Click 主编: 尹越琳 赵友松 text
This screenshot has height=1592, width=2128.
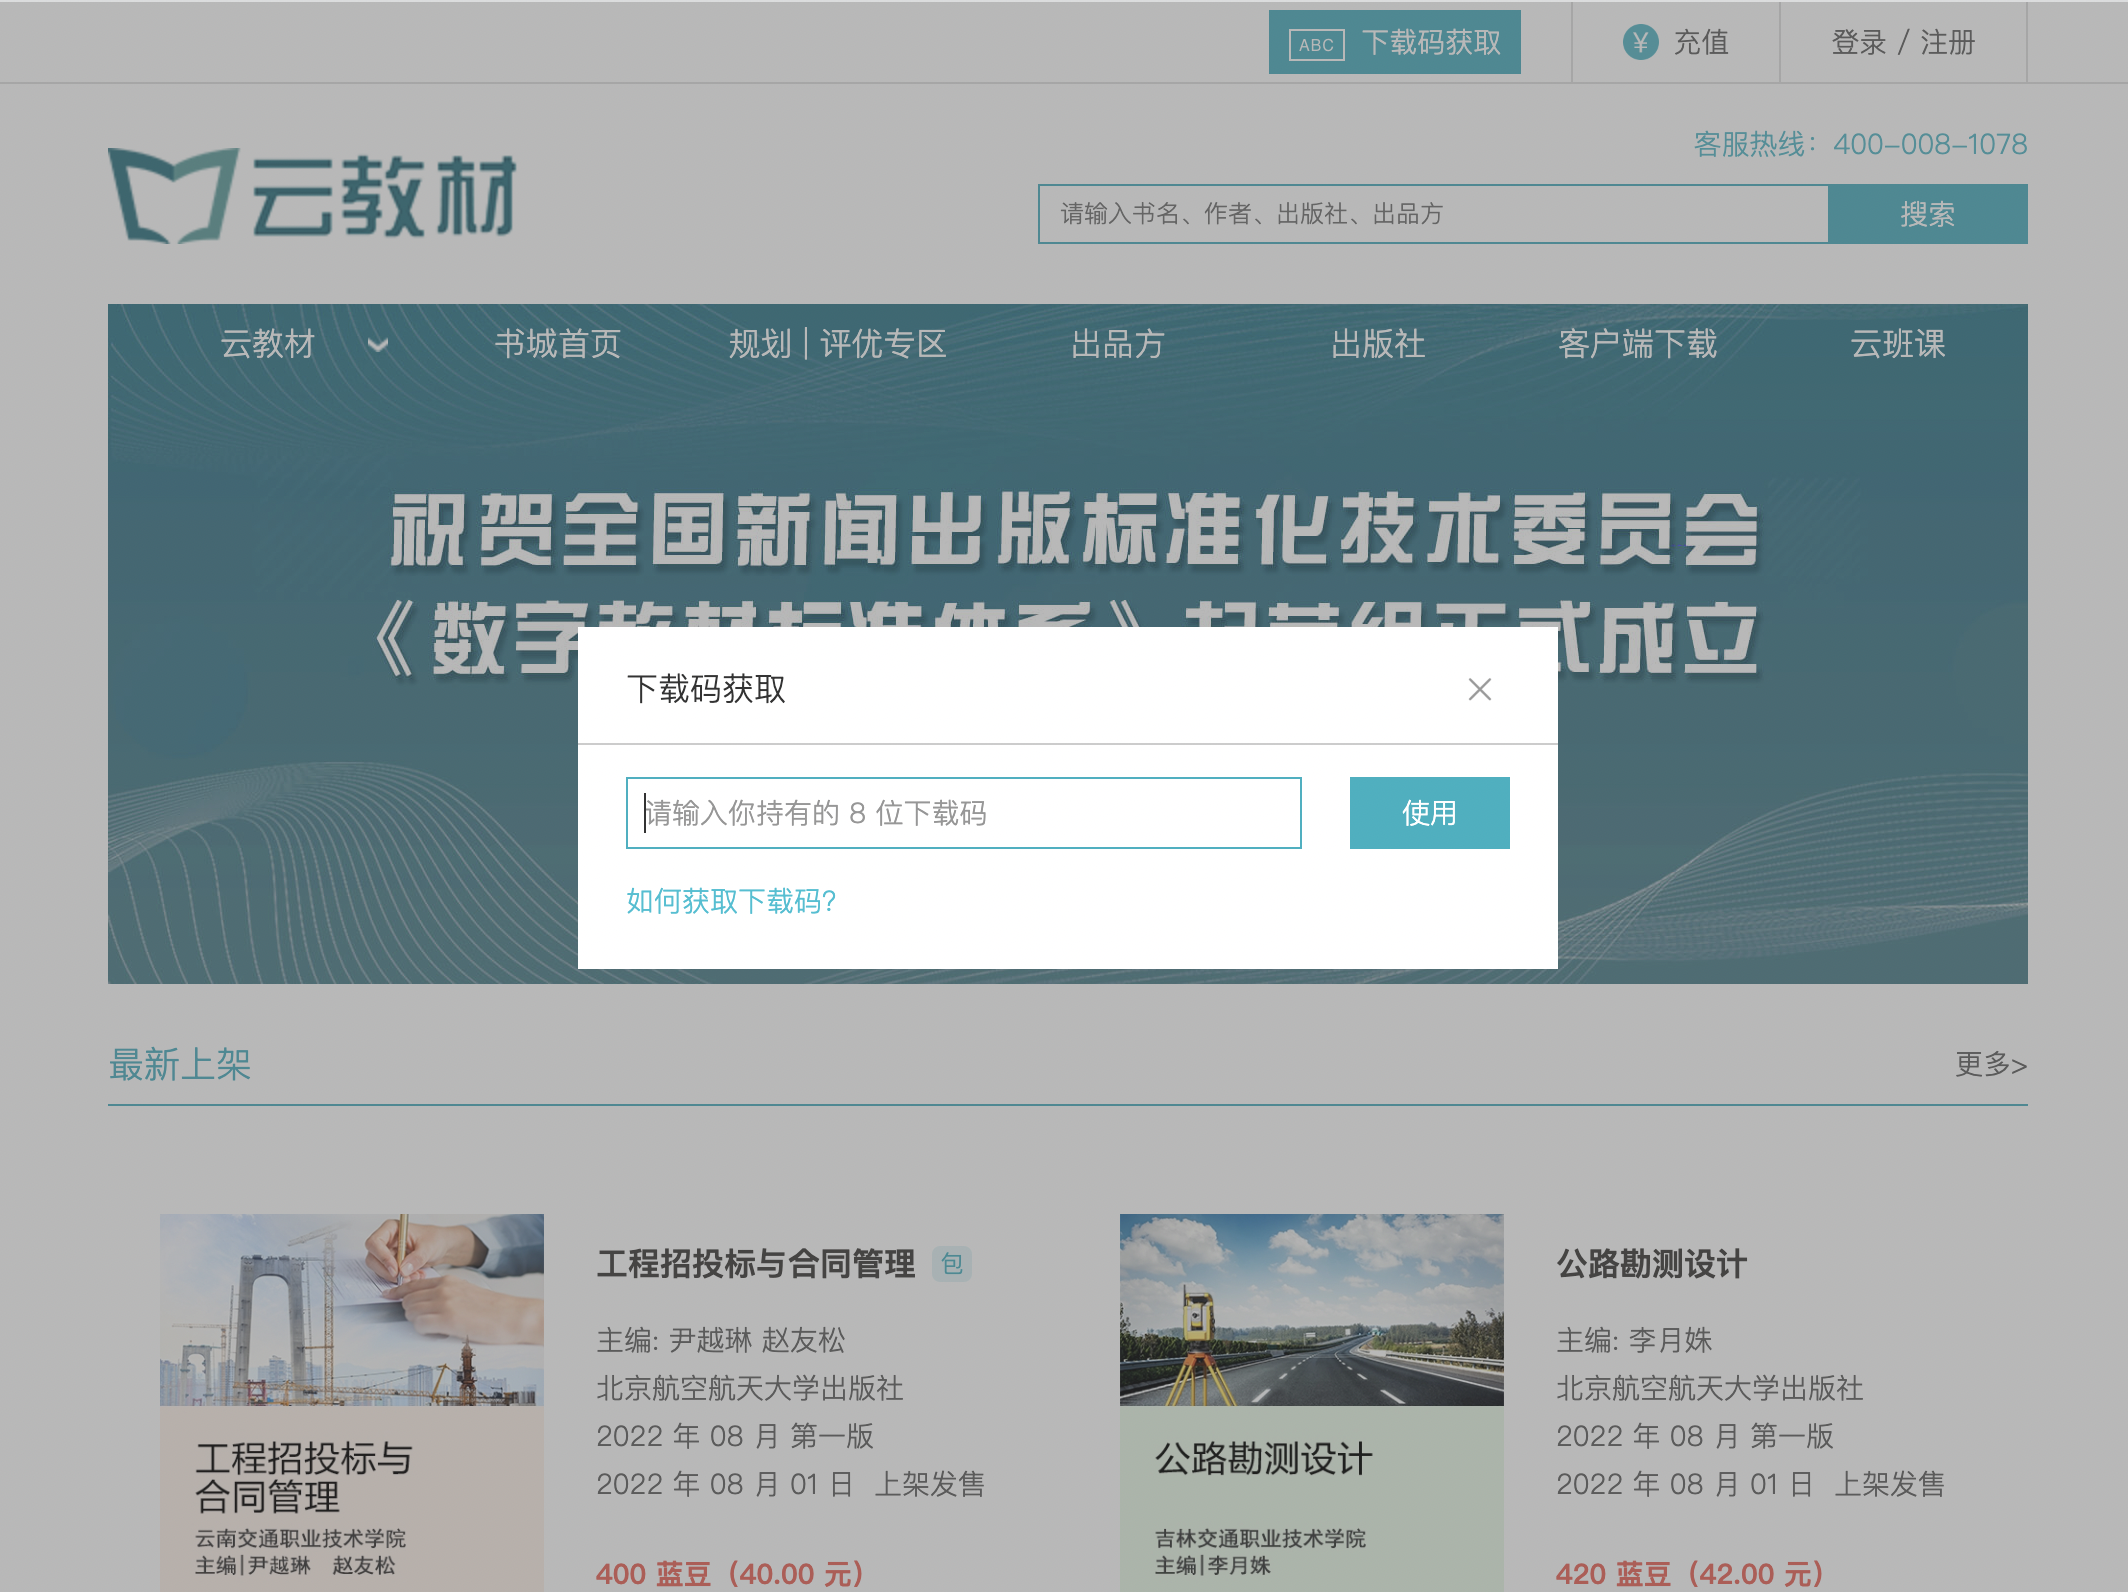721,1340
